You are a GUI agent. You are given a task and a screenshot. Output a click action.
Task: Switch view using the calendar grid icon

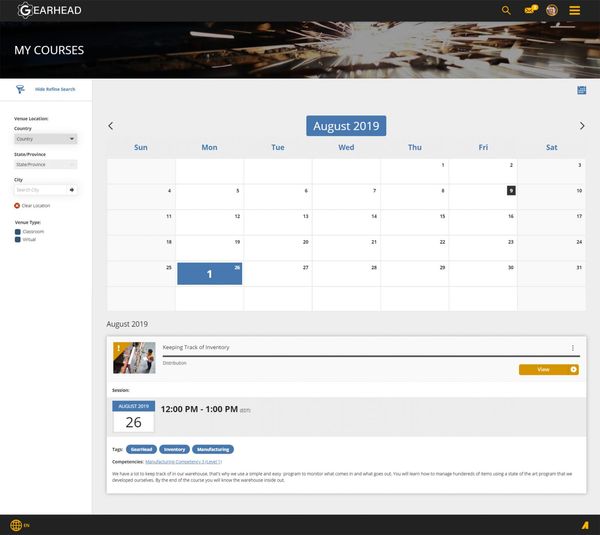click(582, 91)
